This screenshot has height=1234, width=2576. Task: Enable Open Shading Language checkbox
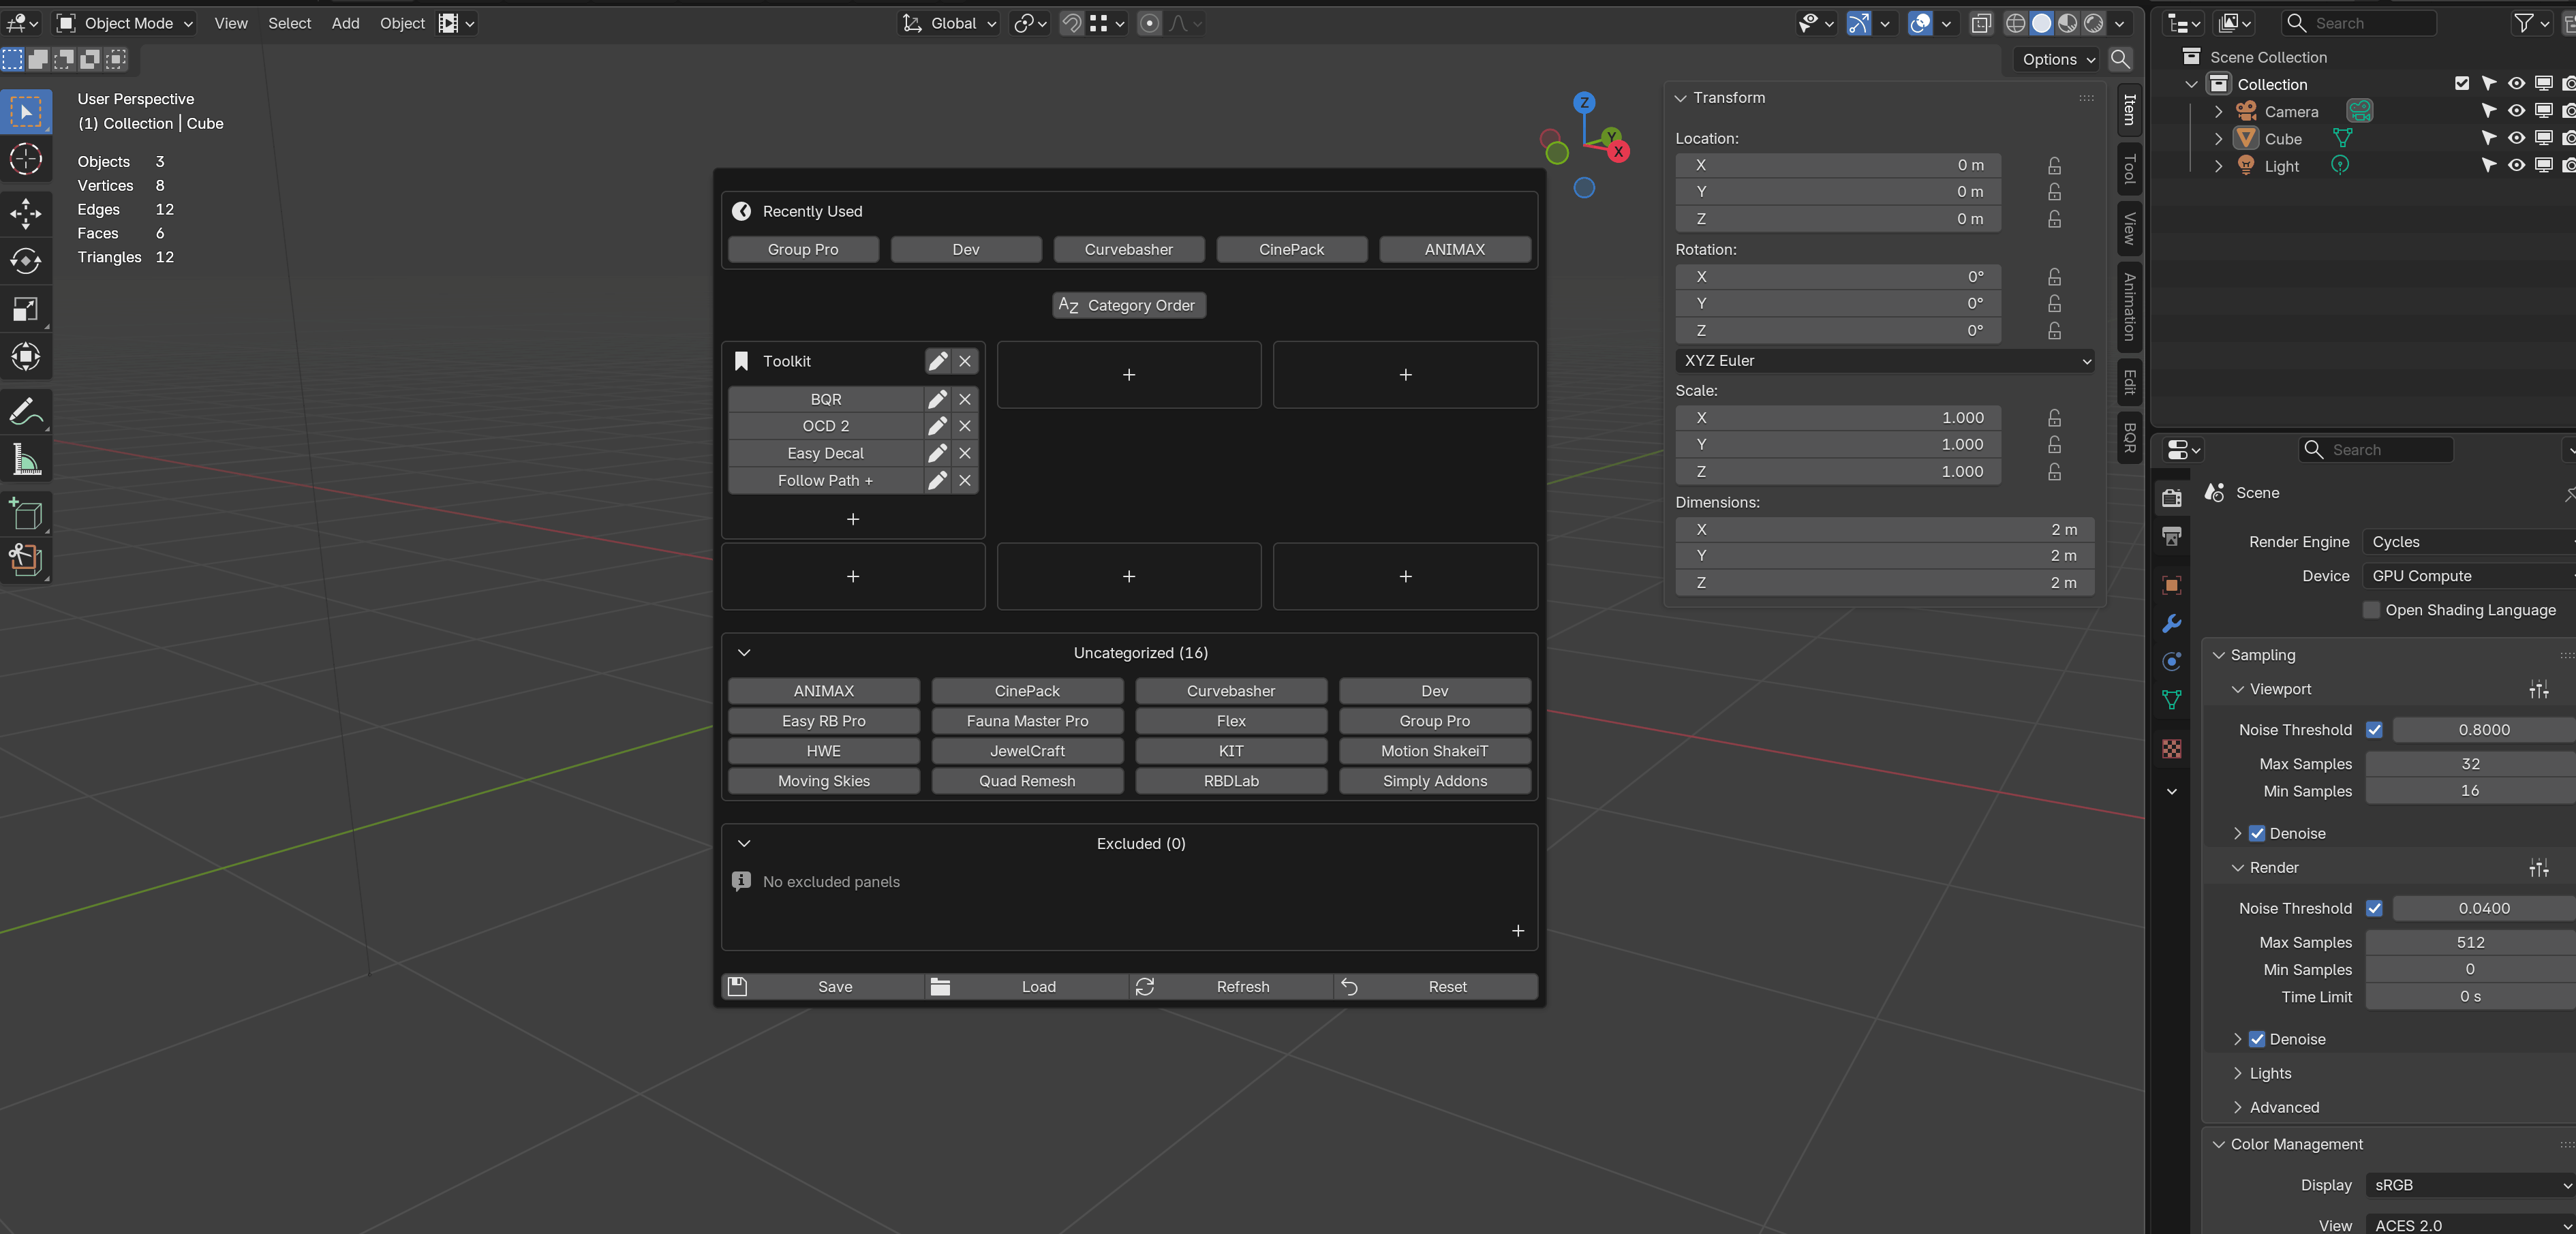[2371, 610]
